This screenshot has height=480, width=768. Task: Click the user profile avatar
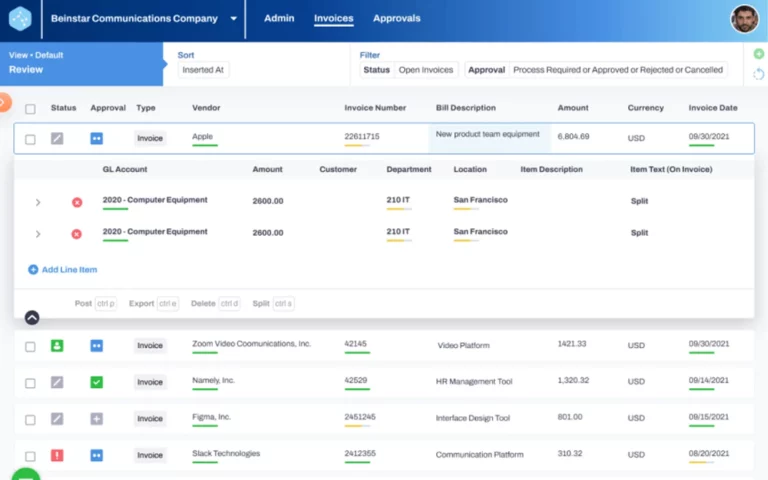(x=744, y=19)
